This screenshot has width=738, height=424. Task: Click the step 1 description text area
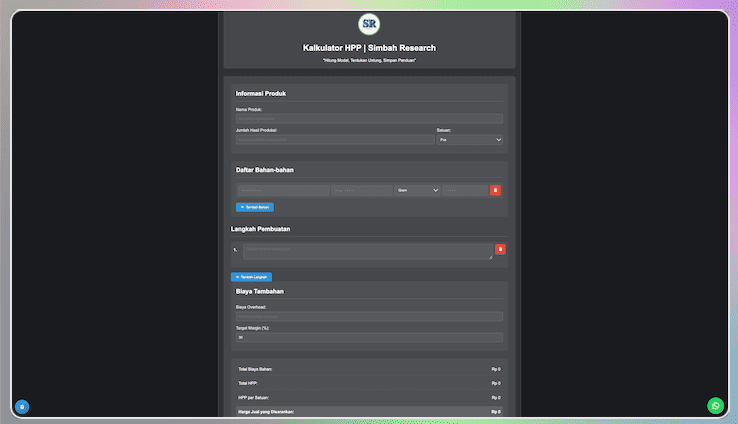[x=367, y=251]
